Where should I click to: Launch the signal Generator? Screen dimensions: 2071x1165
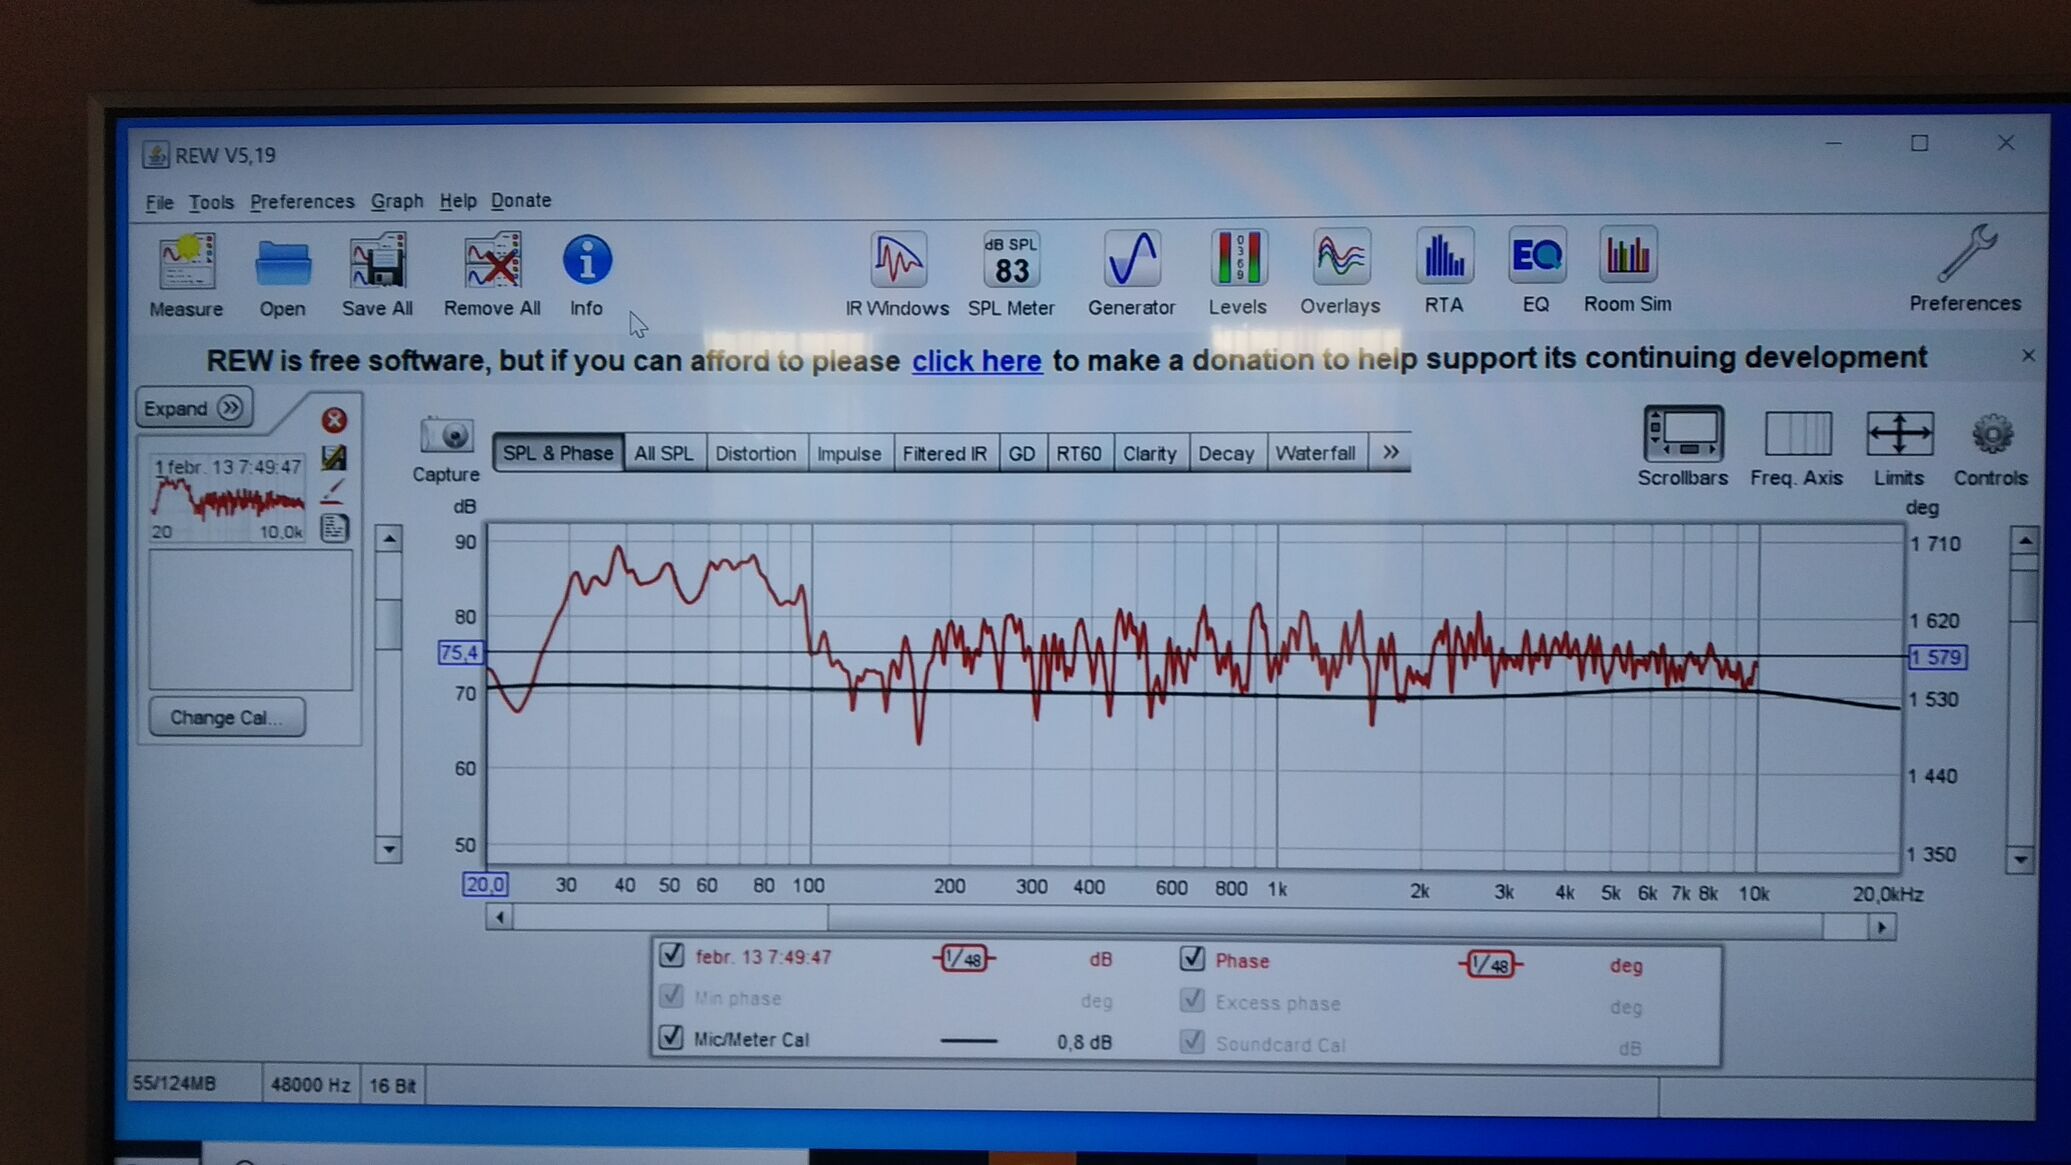click(1131, 261)
